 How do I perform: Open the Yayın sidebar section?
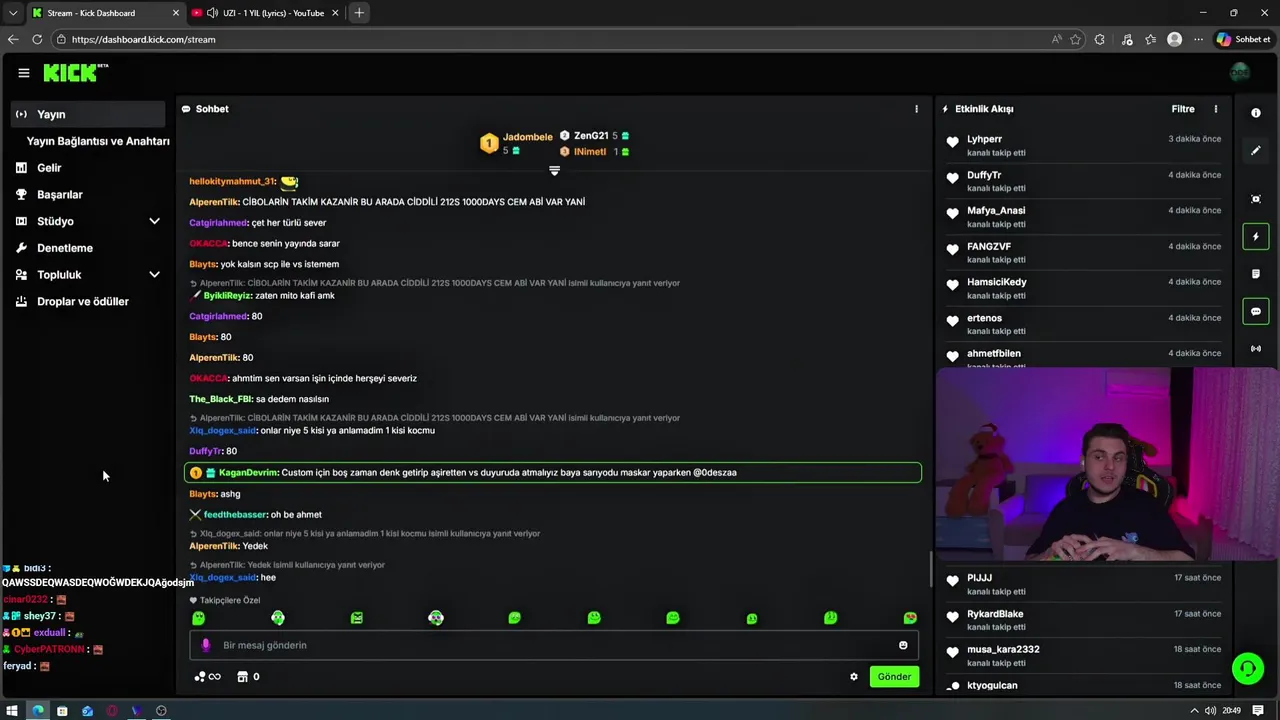(88, 114)
